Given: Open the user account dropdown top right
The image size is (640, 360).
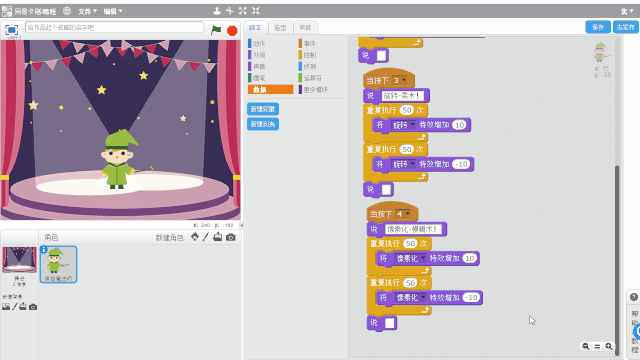Looking at the screenshot, I should (627, 11).
